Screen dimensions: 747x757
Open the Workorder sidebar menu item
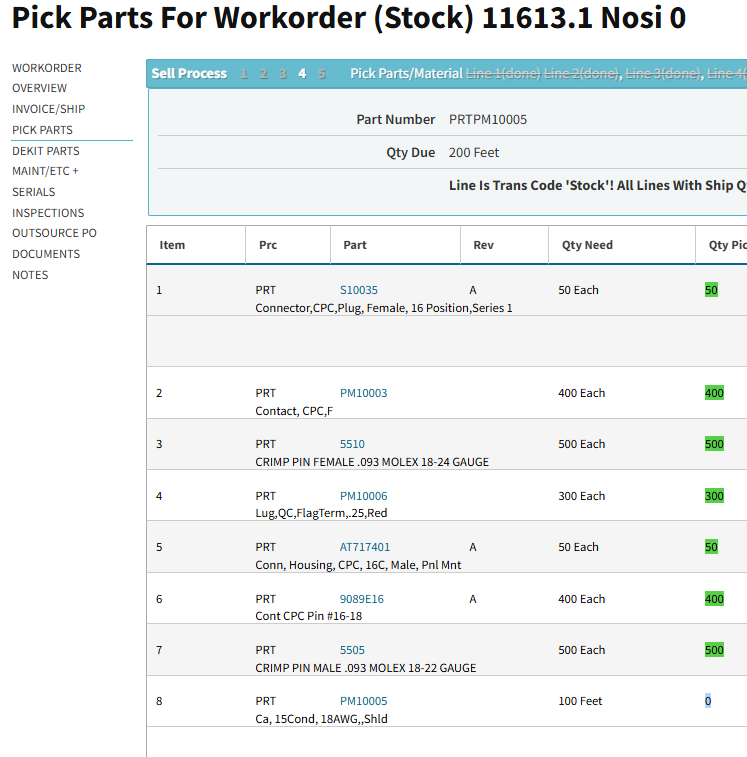47,68
